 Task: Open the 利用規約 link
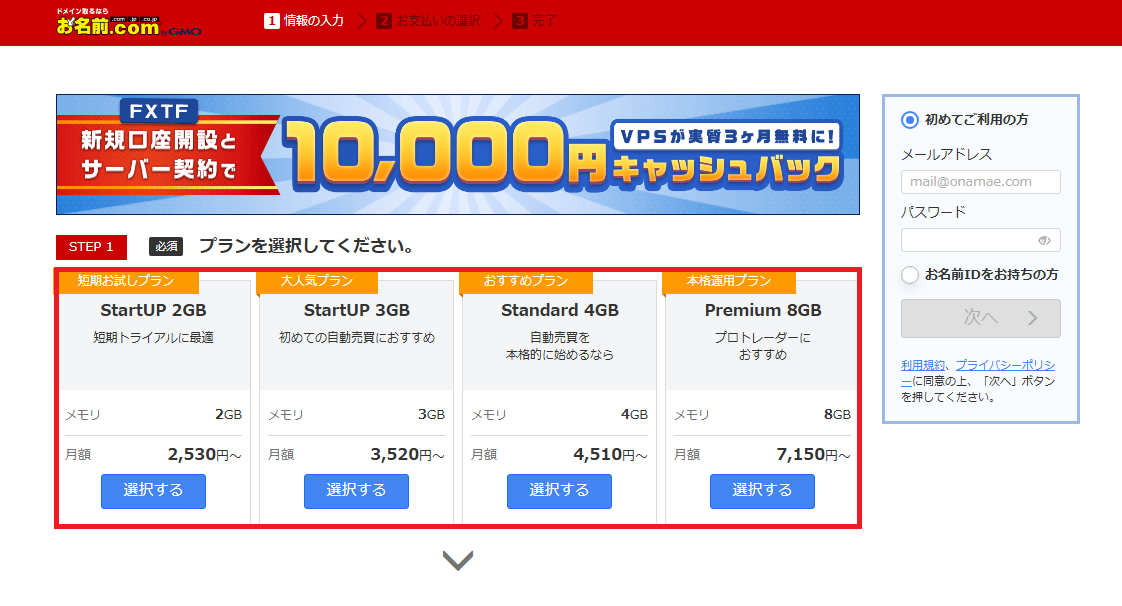[922, 366]
